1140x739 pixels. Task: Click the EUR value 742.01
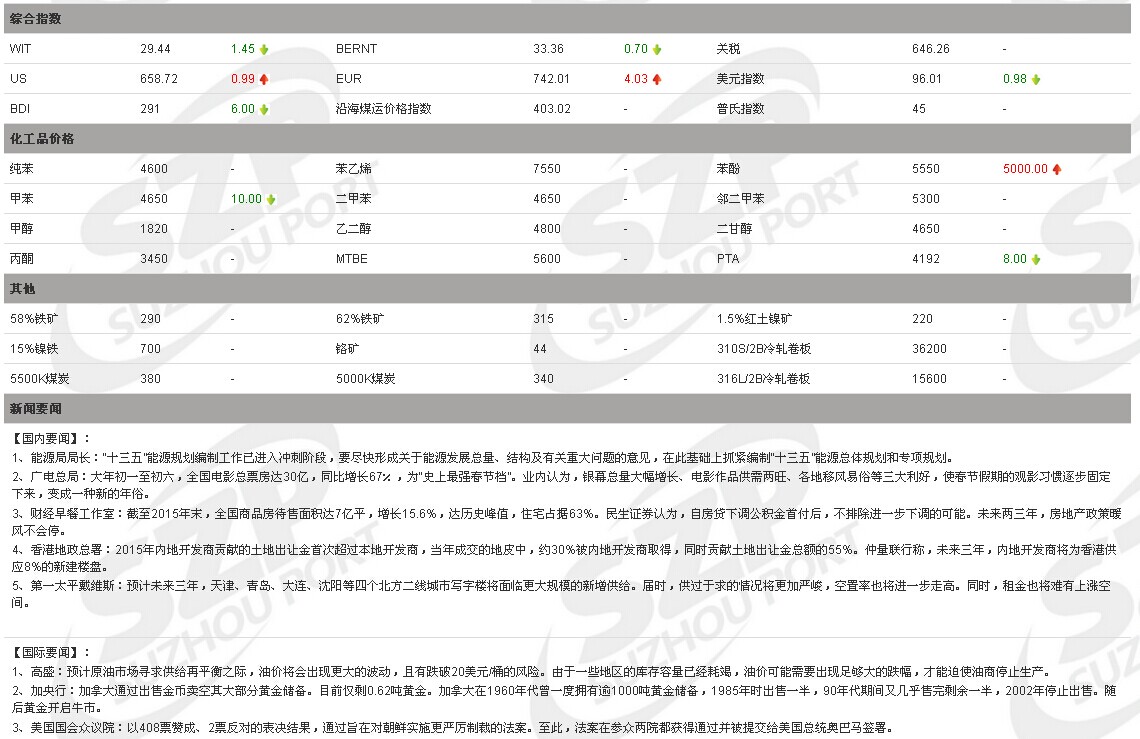pyautogui.click(x=551, y=79)
